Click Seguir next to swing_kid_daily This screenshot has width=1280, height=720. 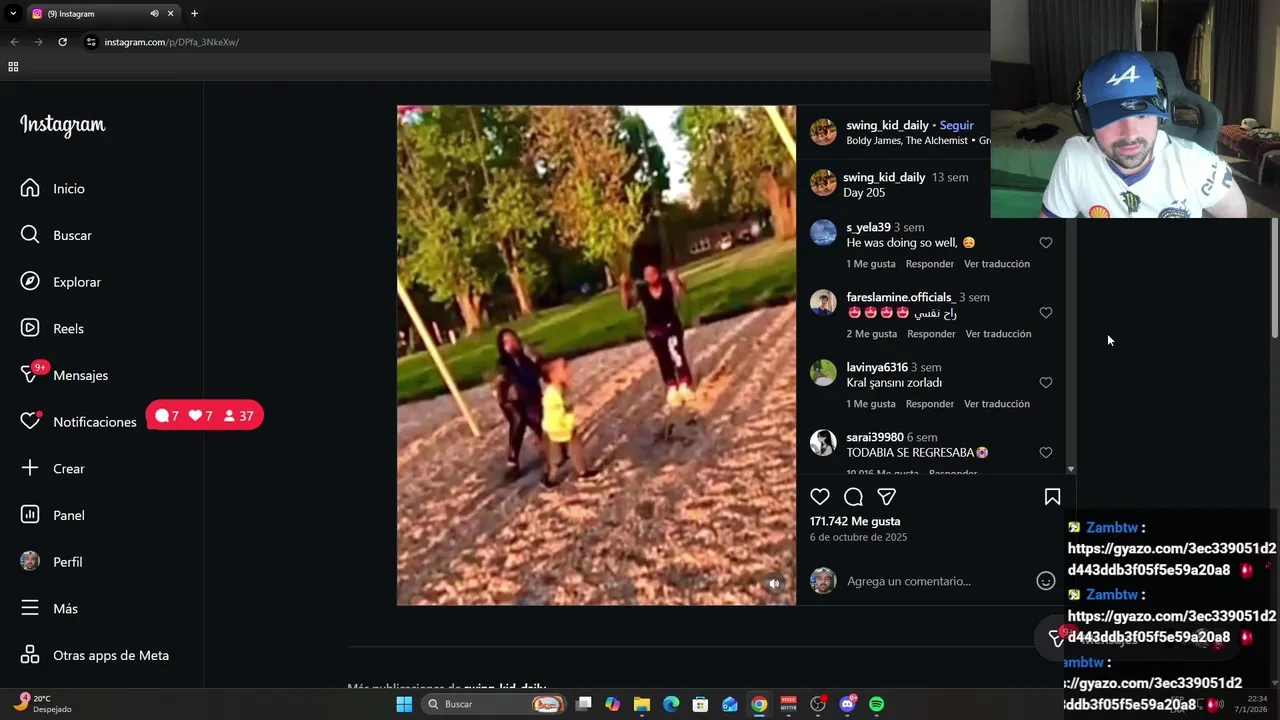click(956, 125)
